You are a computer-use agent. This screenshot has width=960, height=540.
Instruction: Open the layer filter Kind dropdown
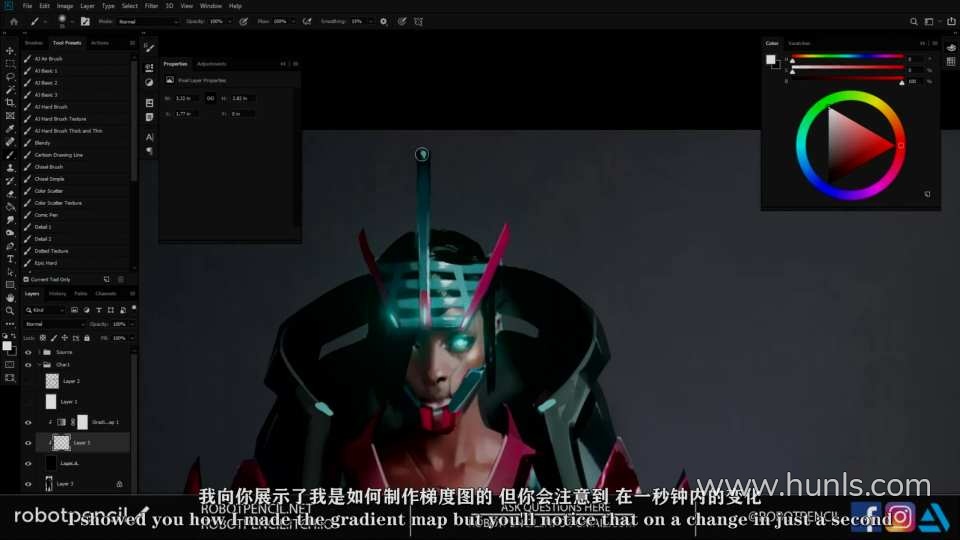click(x=45, y=310)
